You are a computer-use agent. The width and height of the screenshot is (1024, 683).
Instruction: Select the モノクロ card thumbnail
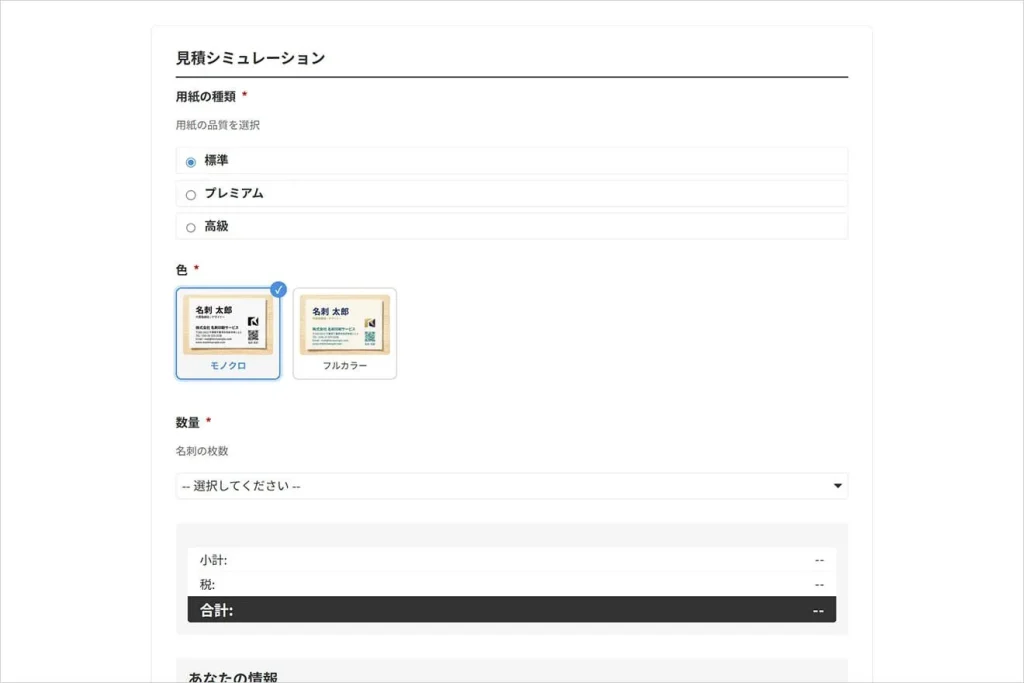(x=228, y=334)
